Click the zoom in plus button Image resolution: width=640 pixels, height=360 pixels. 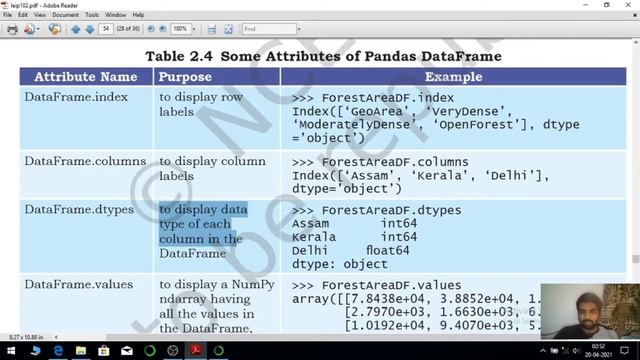tap(162, 29)
